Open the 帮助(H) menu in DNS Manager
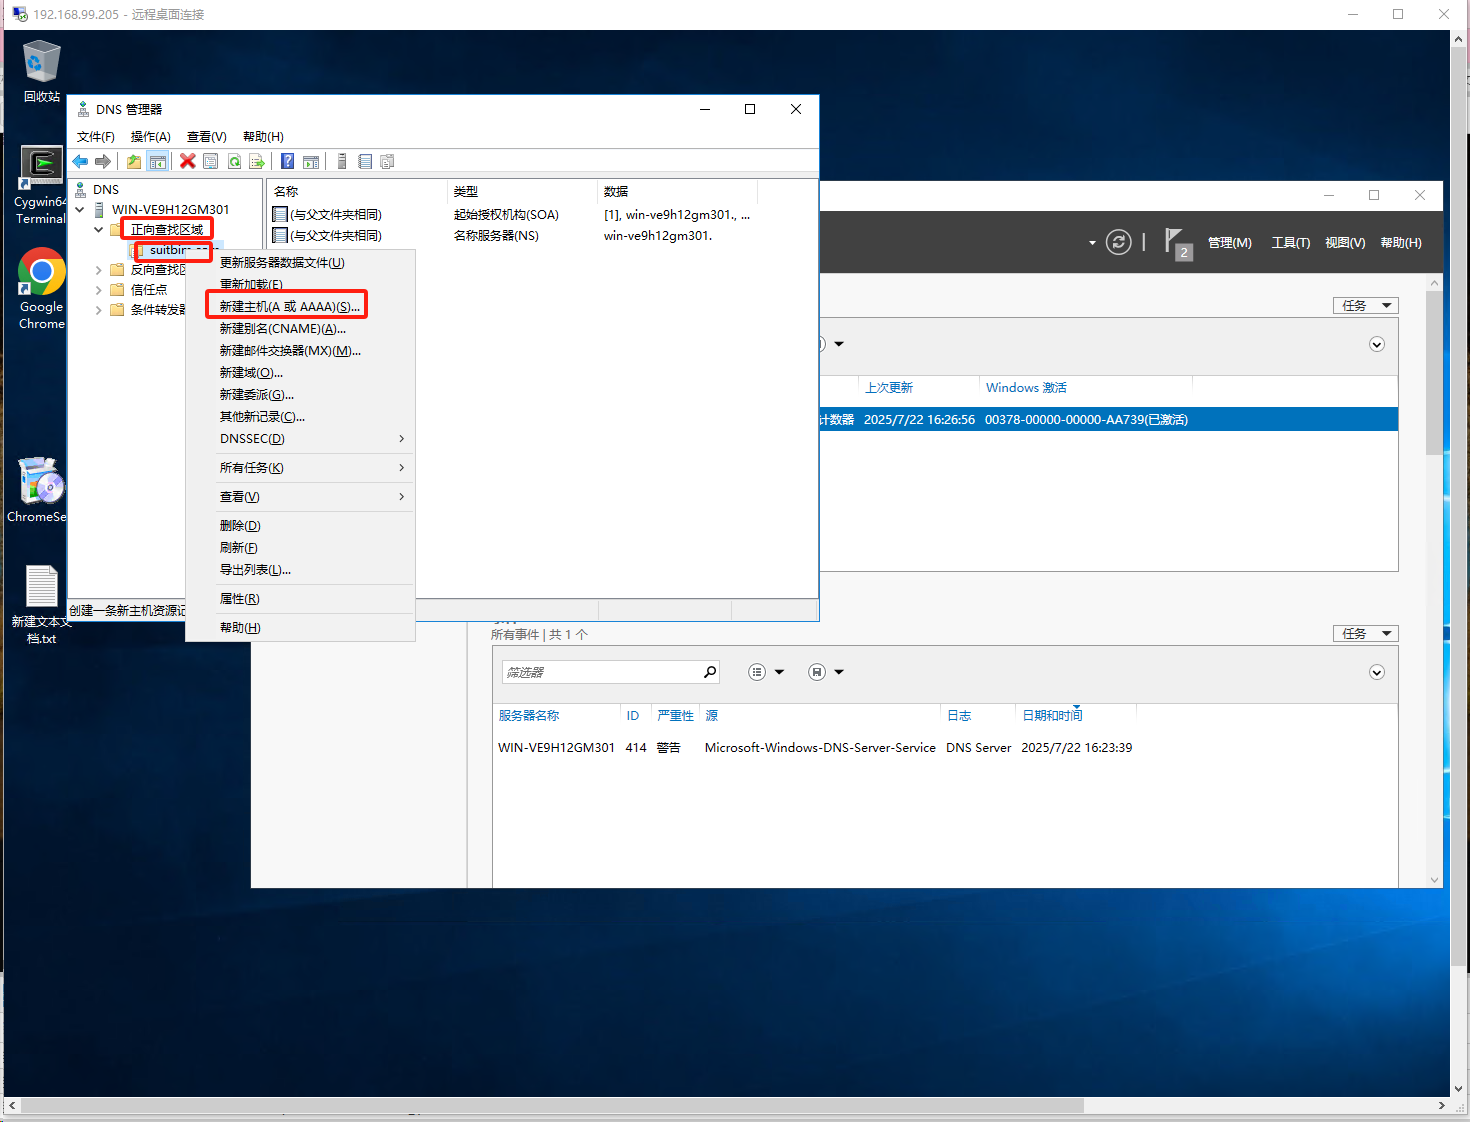Viewport: 1470px width, 1122px height. tap(263, 136)
